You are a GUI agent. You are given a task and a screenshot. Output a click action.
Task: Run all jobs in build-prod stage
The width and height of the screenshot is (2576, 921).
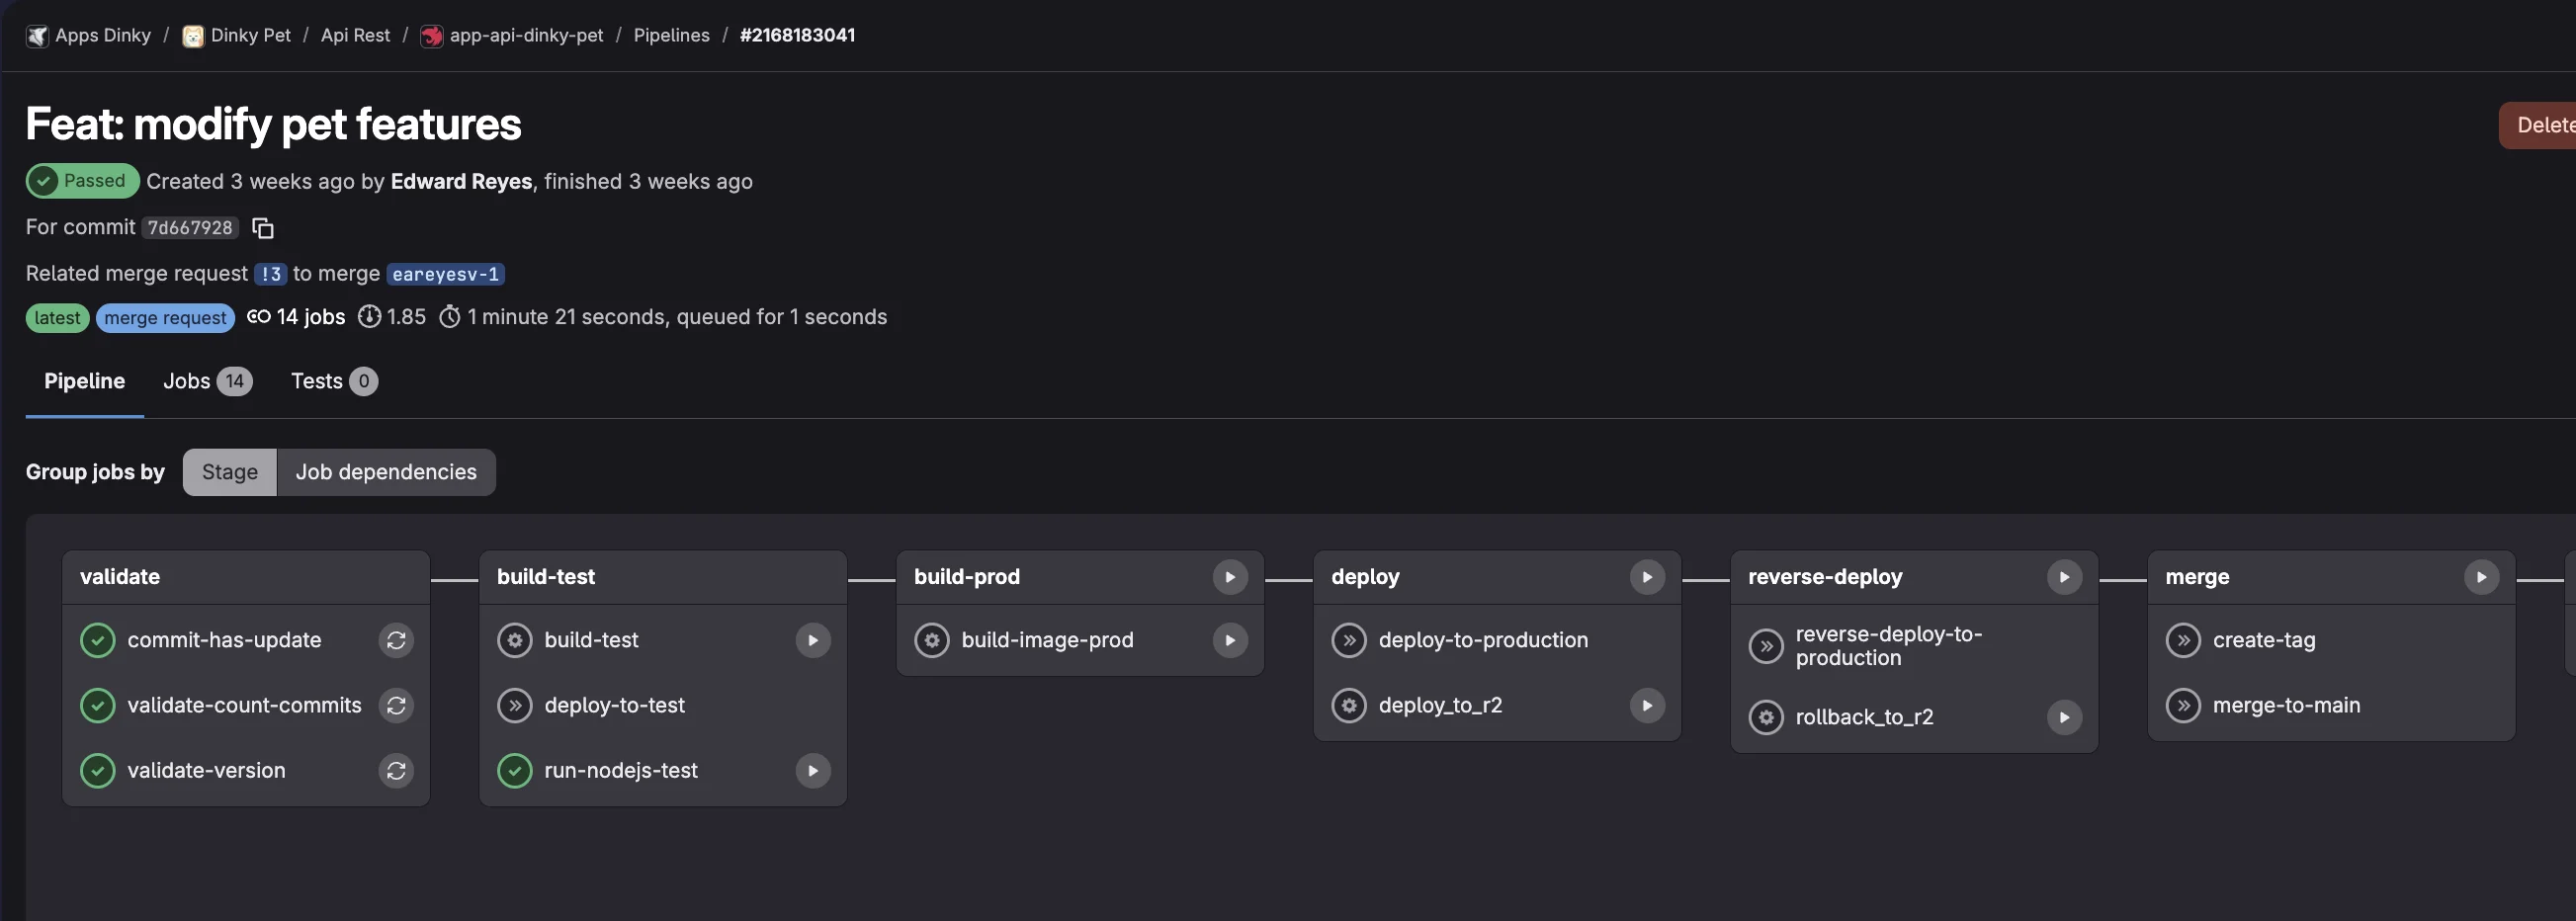[x=1230, y=576]
